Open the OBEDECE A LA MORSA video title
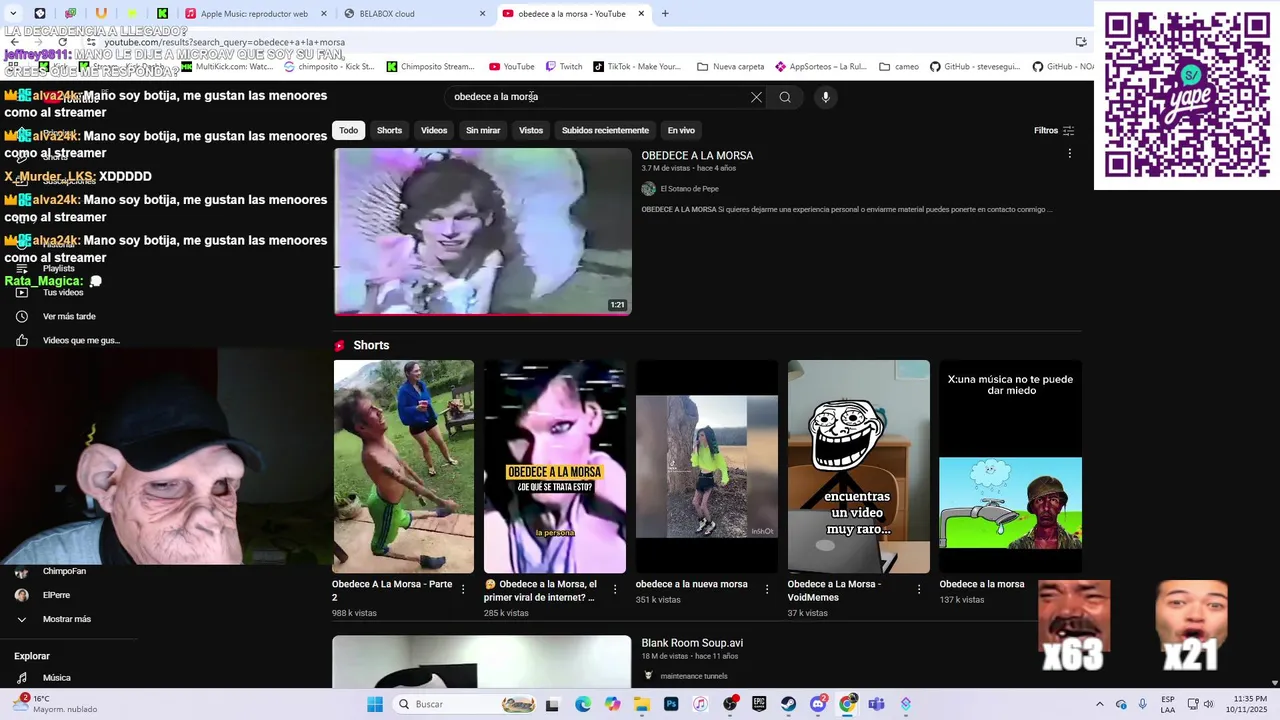The height and width of the screenshot is (720, 1280). [697, 156]
